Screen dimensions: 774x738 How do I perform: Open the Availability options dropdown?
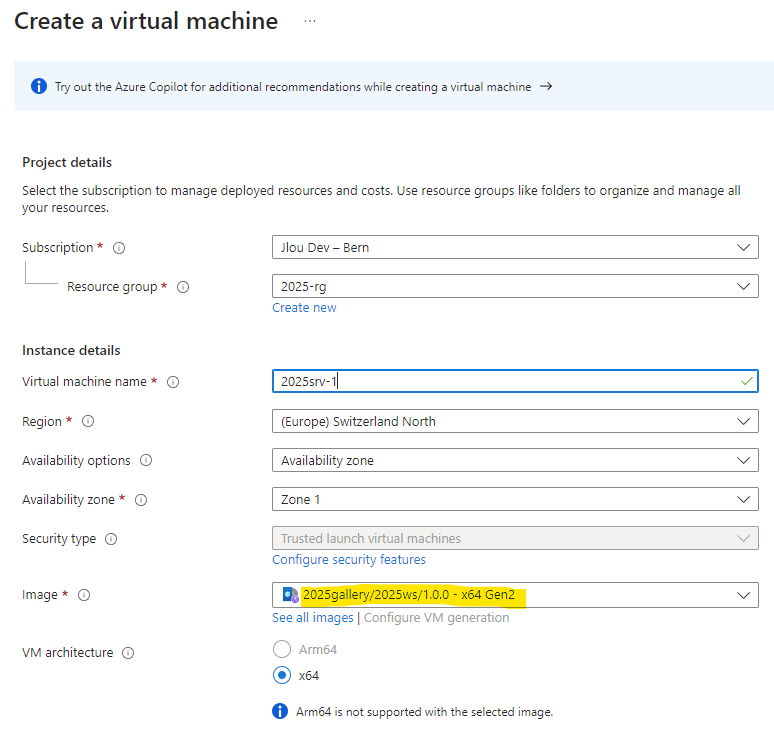(x=515, y=460)
